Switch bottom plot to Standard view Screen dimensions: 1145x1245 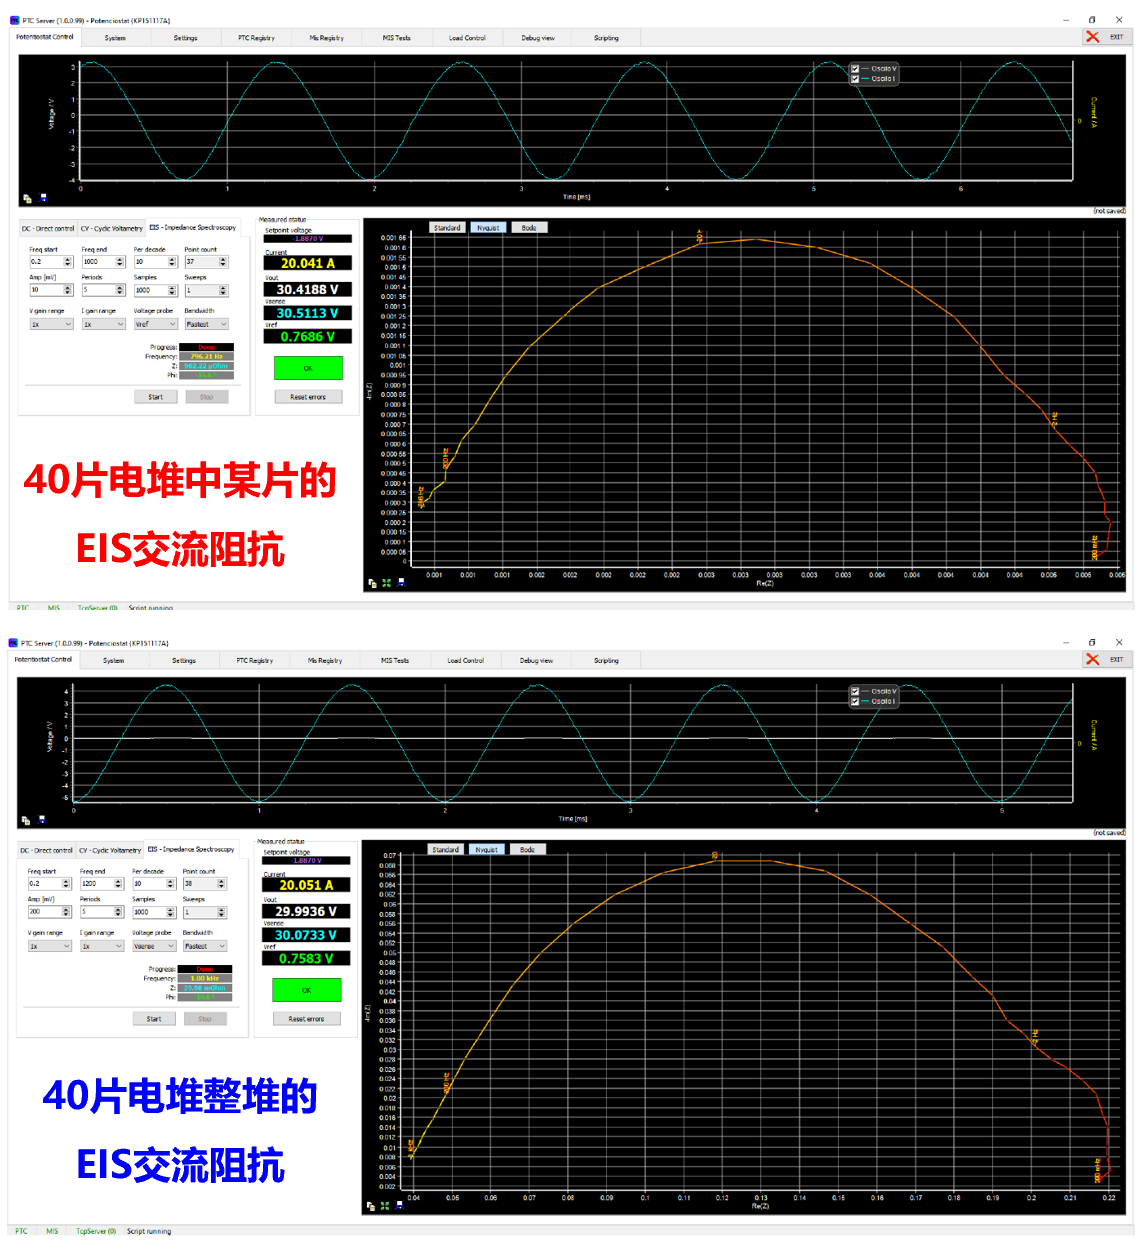click(x=445, y=850)
